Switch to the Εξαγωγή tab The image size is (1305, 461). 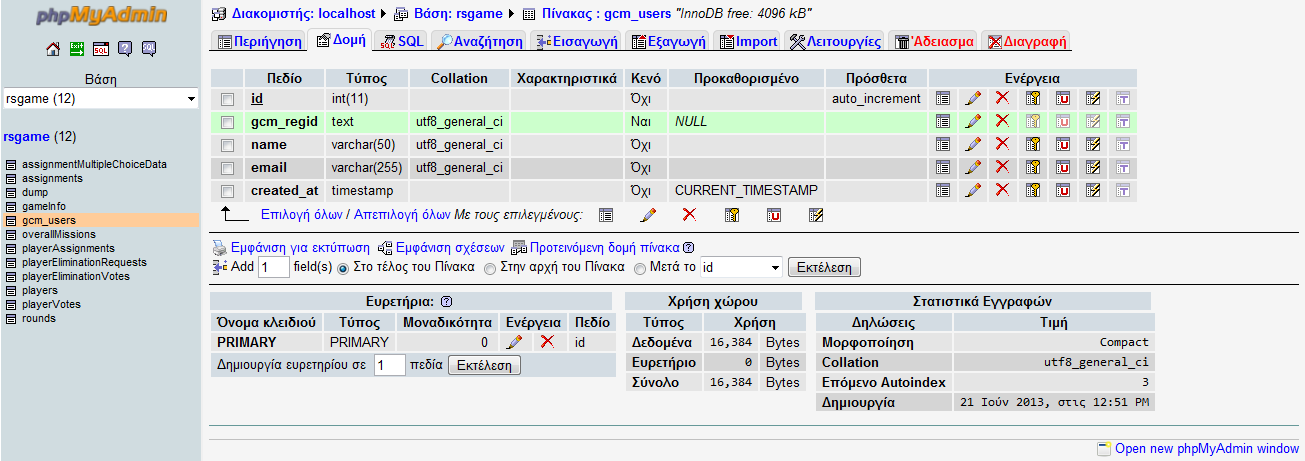(x=668, y=41)
